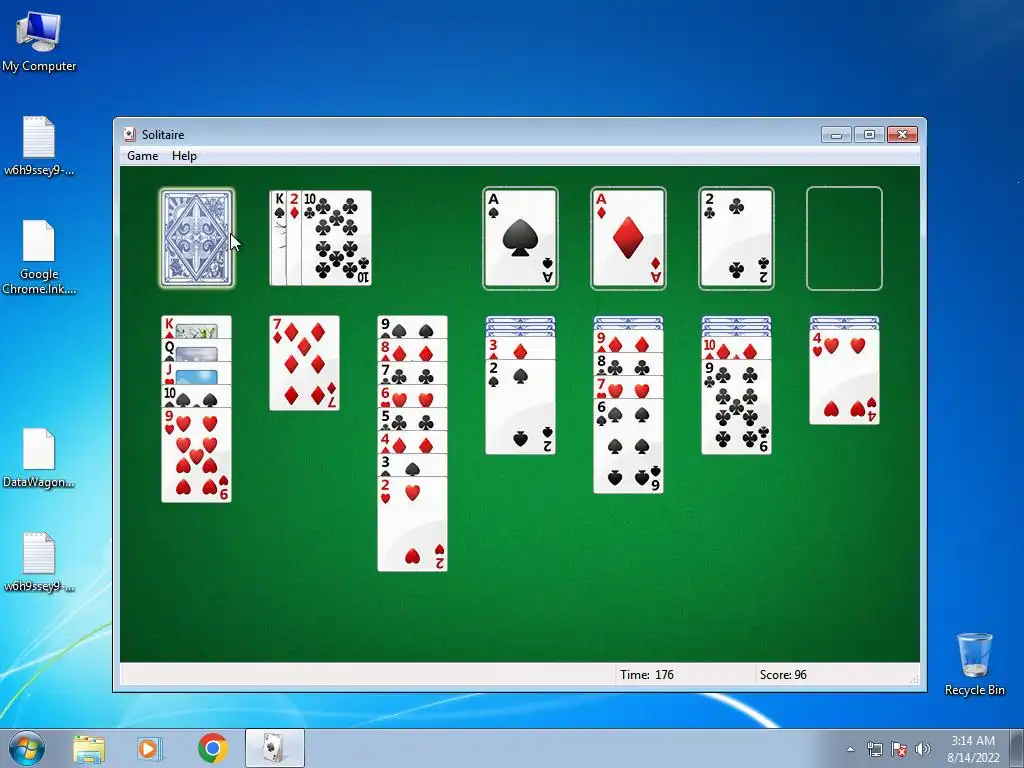Select the 8 of clubs in fifth column
Viewport: 1024px width, 768px height.
point(628,364)
